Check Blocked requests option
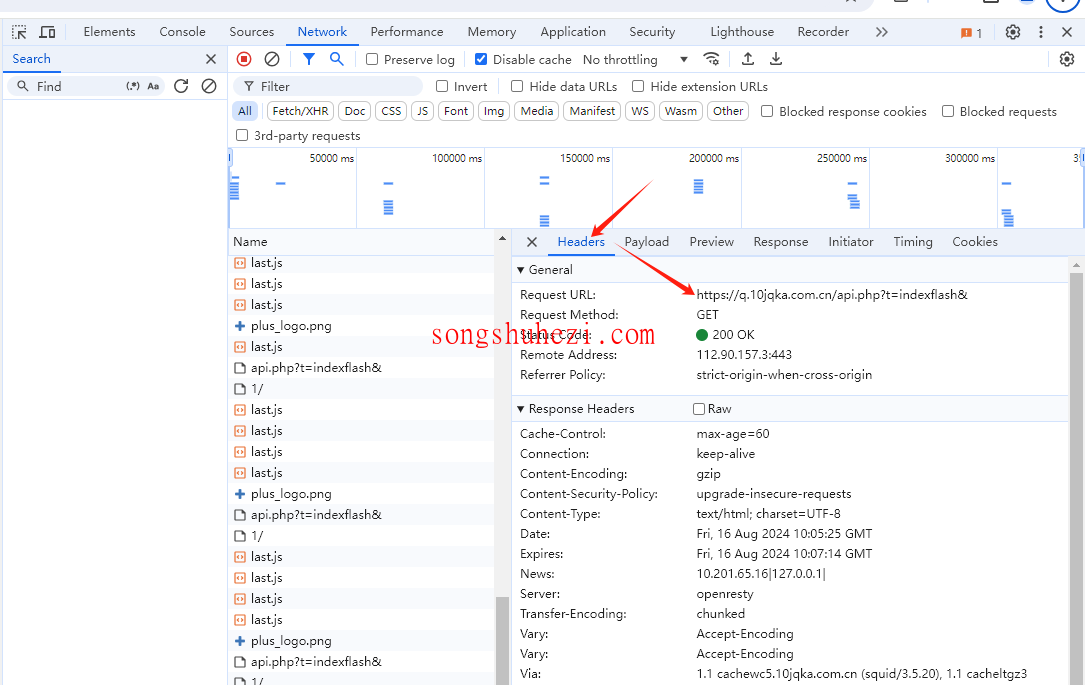Viewport: 1085px width, 685px height. pyautogui.click(x=948, y=111)
